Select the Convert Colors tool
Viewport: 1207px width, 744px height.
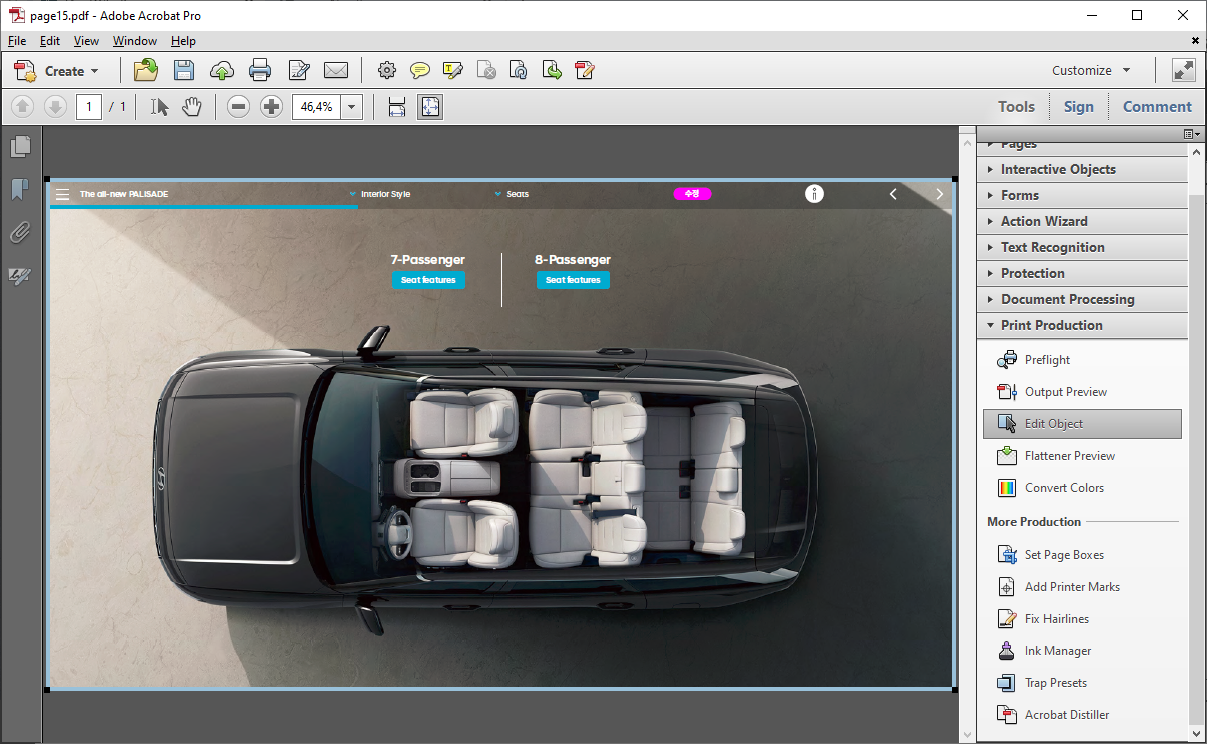(x=1064, y=488)
